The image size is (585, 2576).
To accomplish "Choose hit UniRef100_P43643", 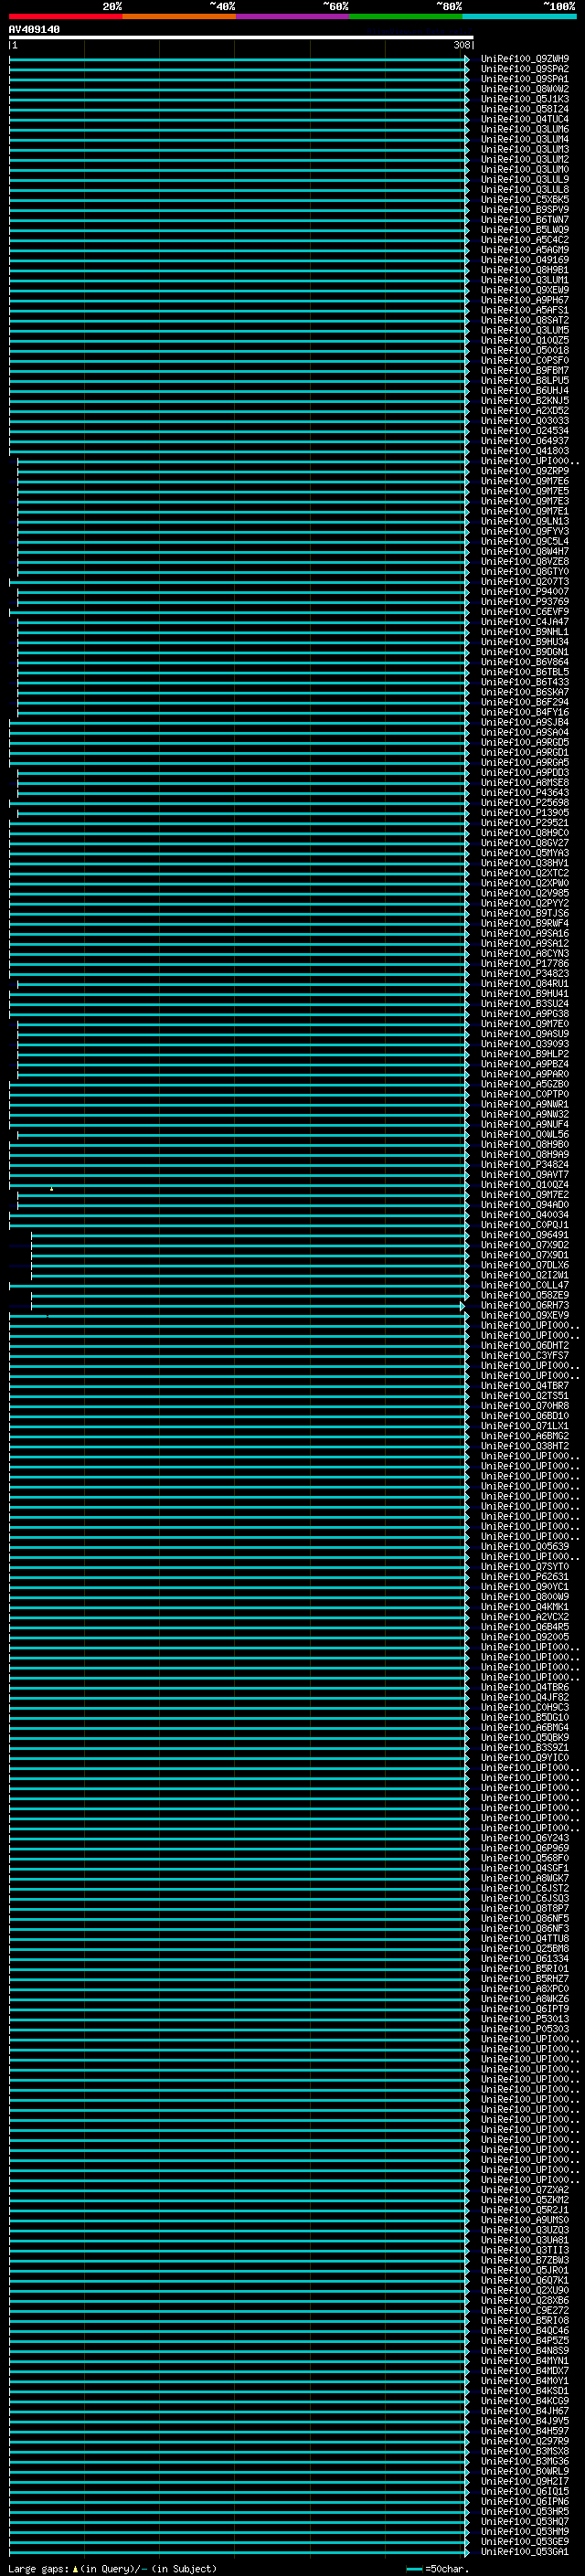I will [x=525, y=792].
